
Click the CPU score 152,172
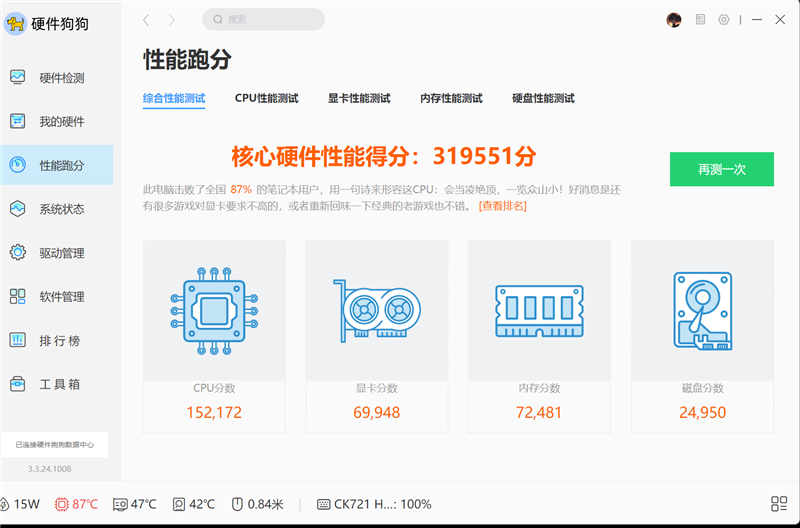click(214, 412)
